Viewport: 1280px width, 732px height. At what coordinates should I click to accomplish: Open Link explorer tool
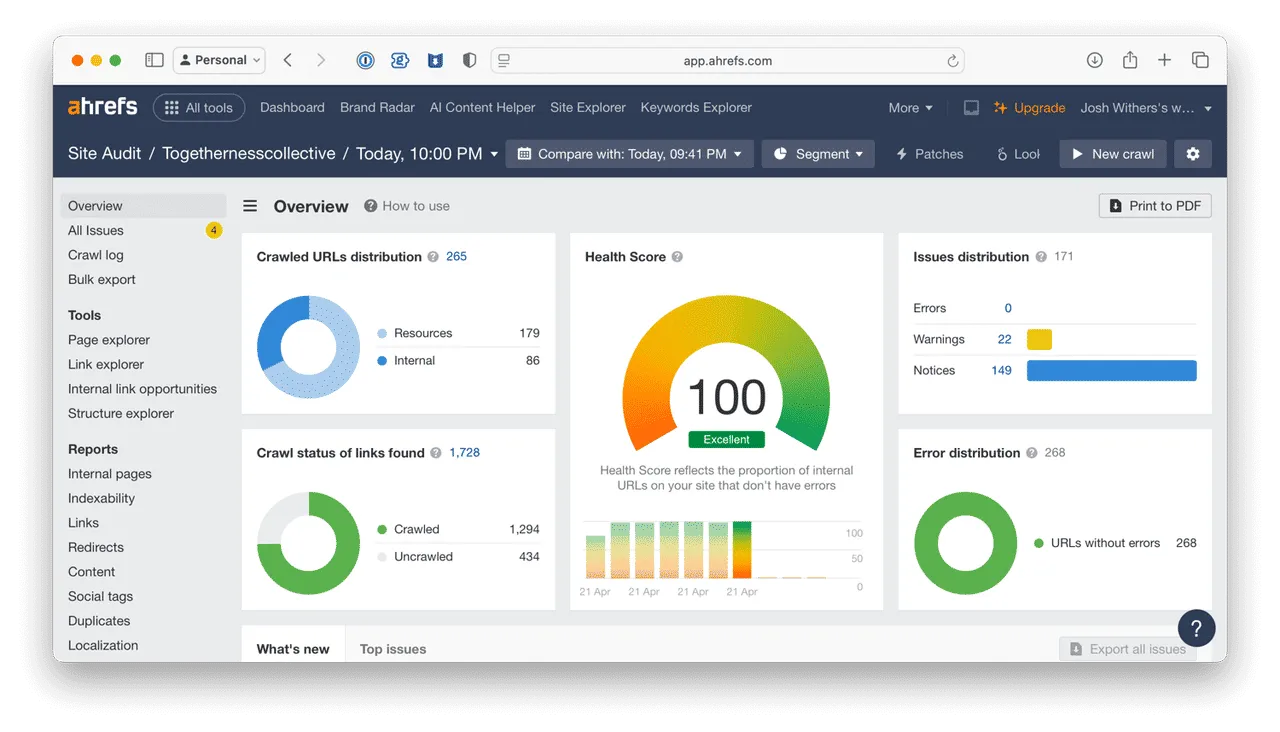click(x=106, y=365)
